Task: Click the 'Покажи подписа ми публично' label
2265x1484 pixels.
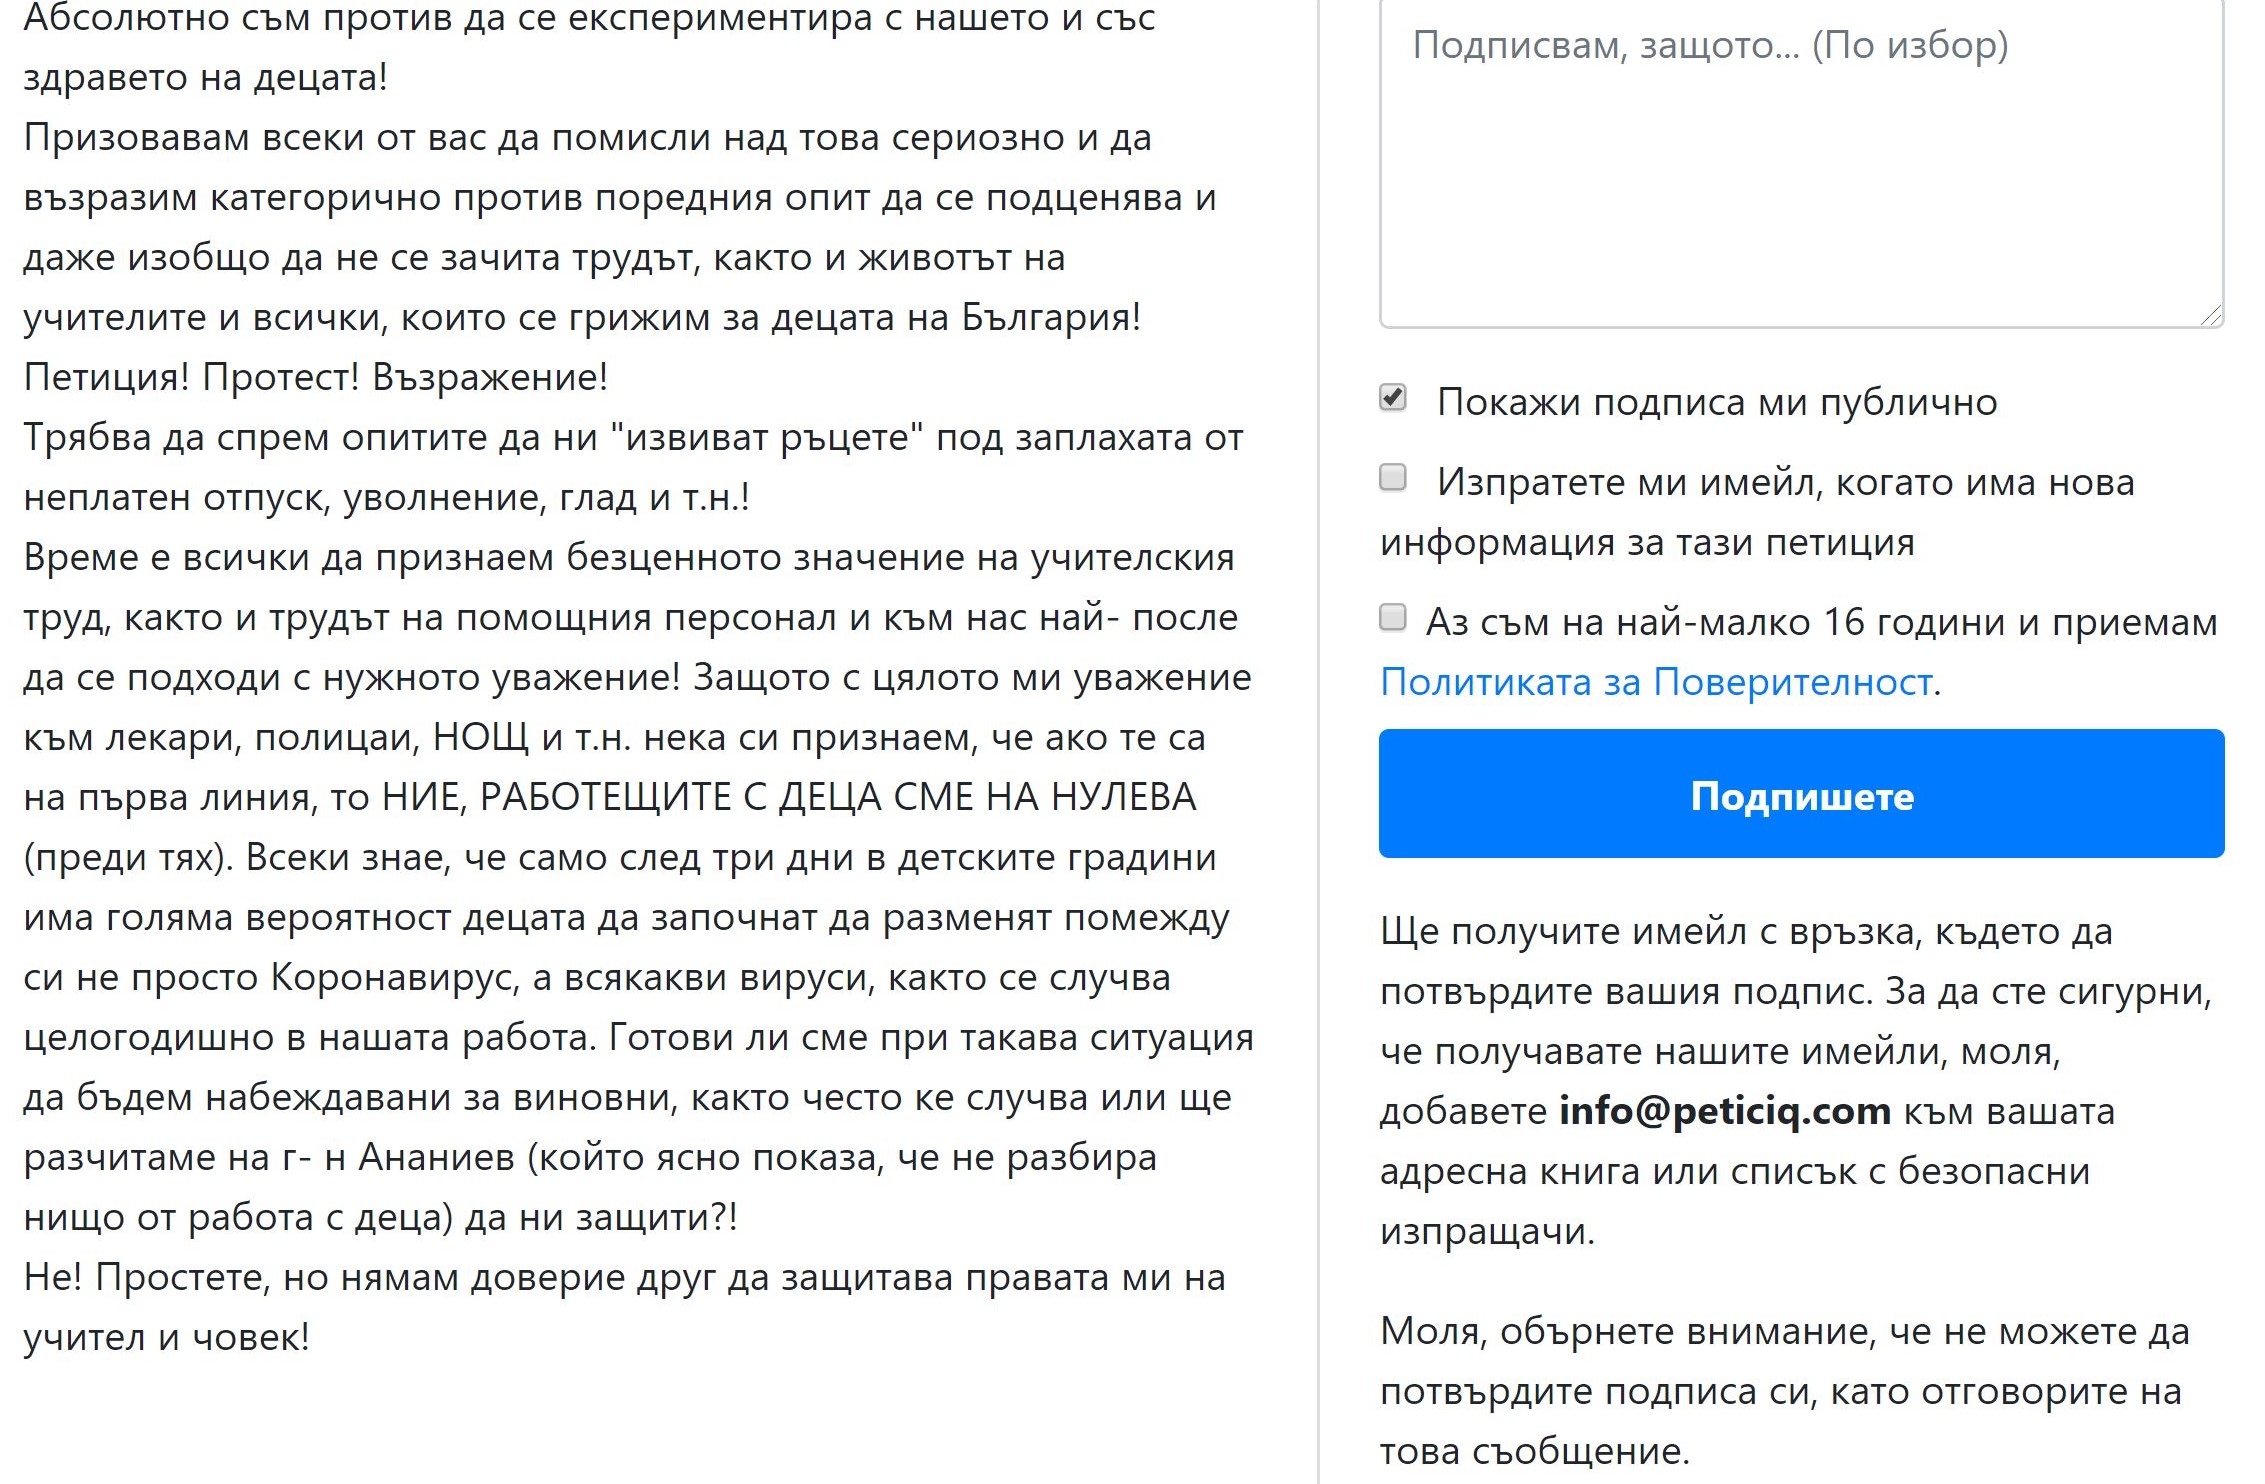Action: click(1717, 402)
